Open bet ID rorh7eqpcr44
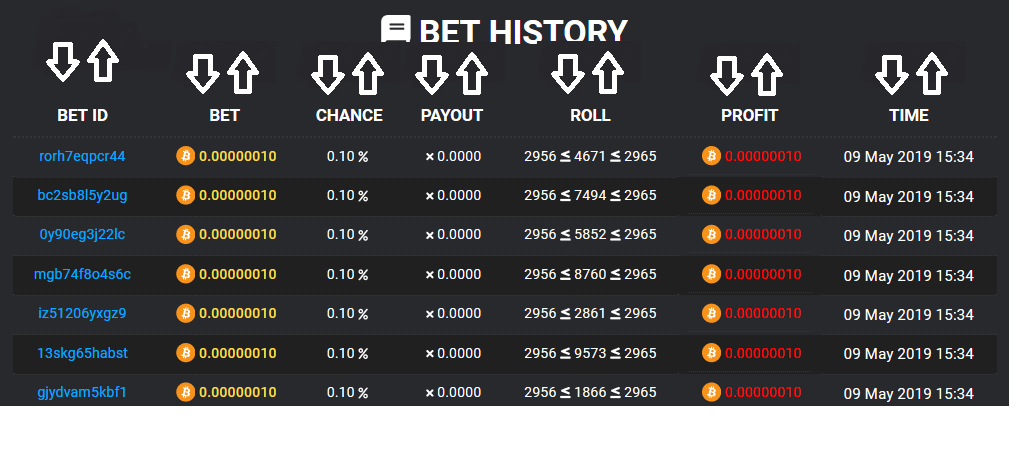This screenshot has height=461, width=1021. pyautogui.click(x=82, y=156)
